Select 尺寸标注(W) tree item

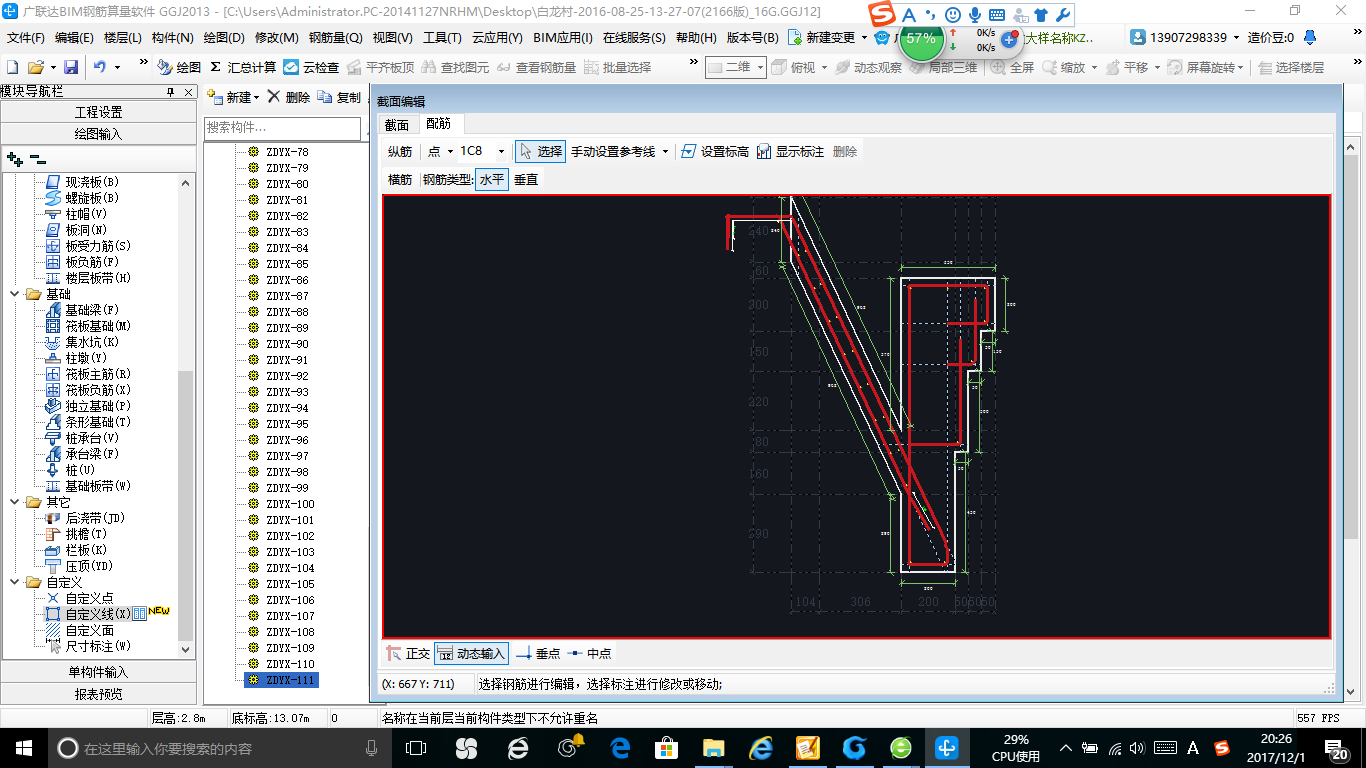pos(88,646)
